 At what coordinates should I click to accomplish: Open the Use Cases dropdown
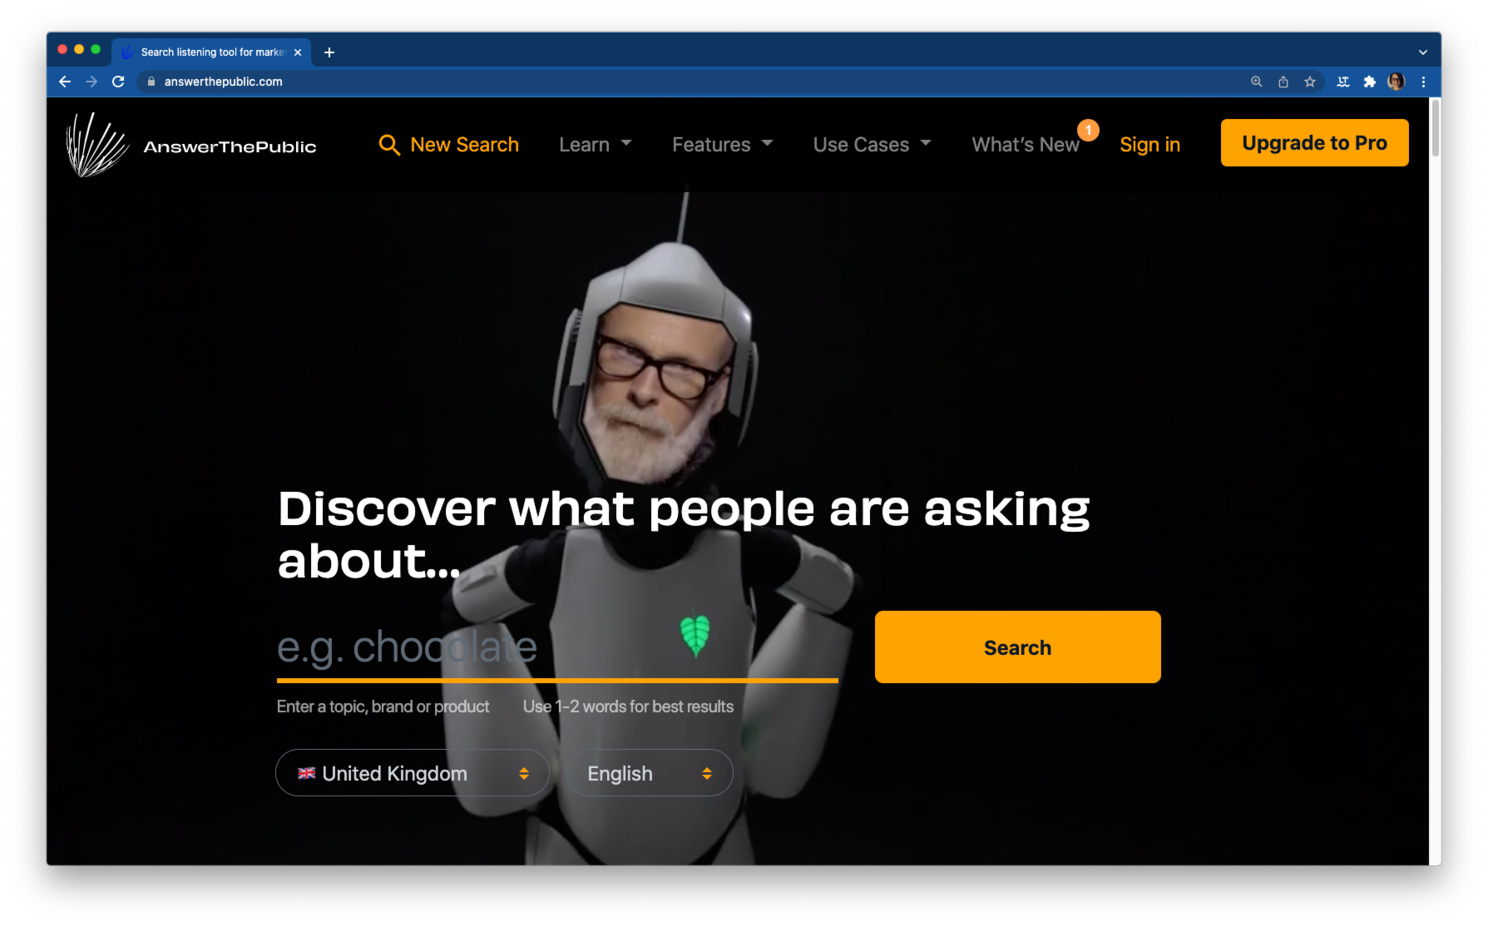point(872,145)
